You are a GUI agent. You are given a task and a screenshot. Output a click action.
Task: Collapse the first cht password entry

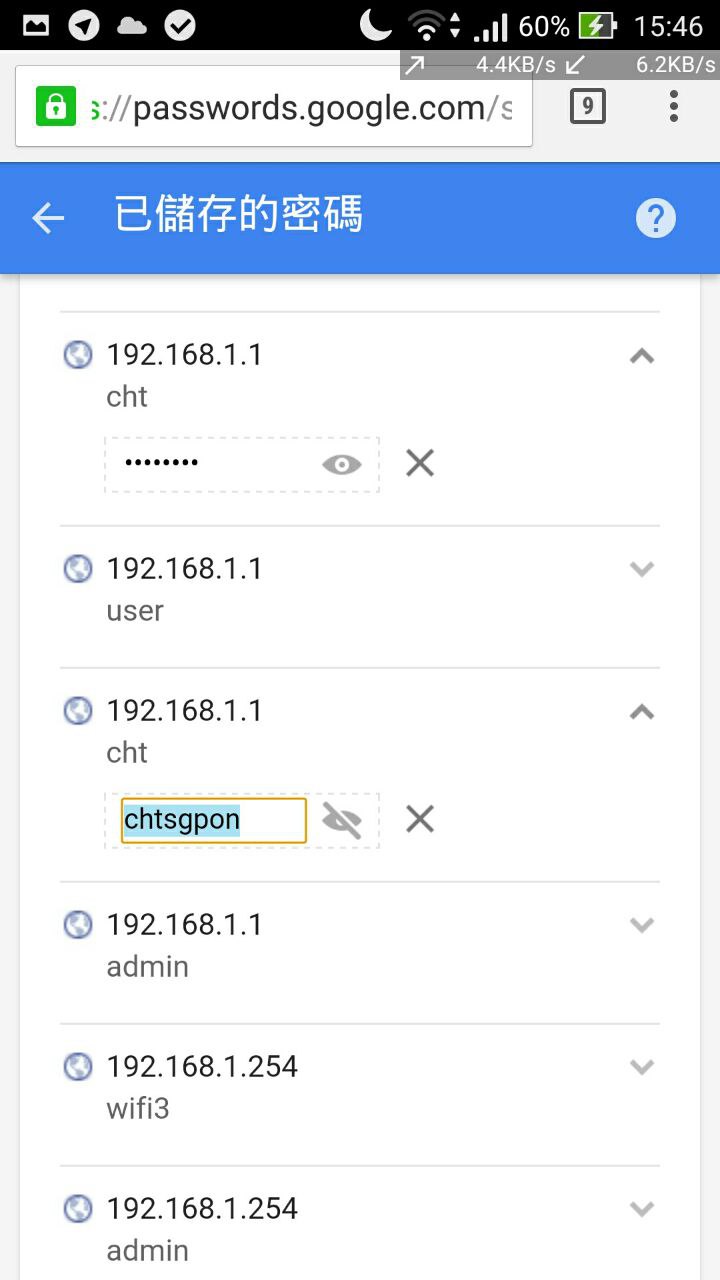click(x=642, y=356)
